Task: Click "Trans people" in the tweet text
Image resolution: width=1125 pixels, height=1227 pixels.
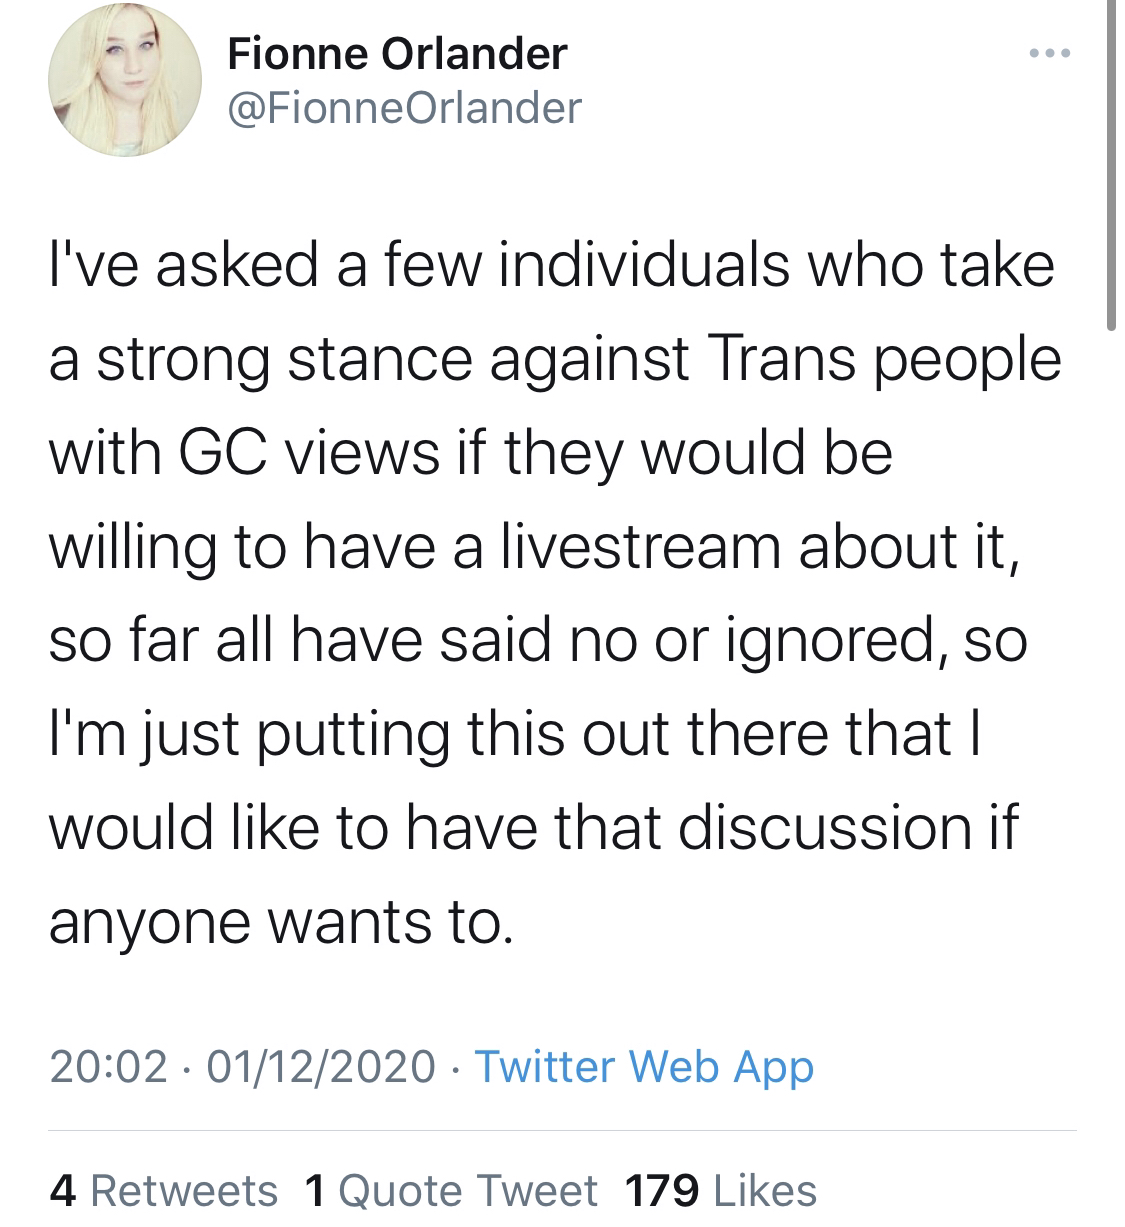Action: point(883,359)
